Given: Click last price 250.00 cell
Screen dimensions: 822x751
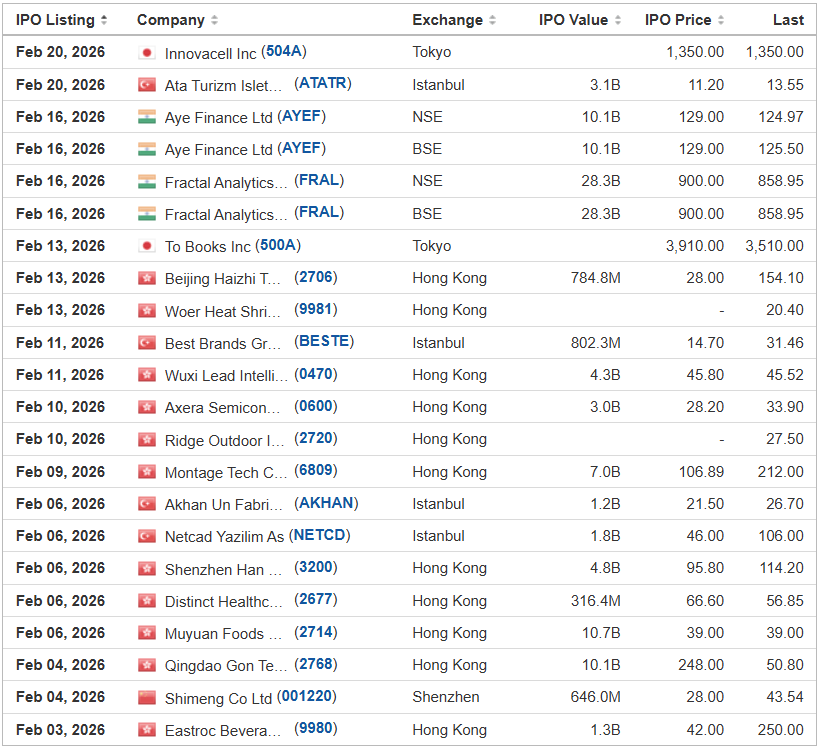Looking at the screenshot, I should pyautogui.click(x=781, y=730).
